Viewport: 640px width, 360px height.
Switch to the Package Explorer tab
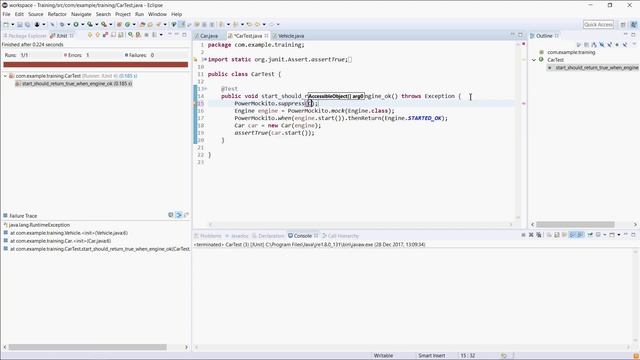tap(24, 36)
